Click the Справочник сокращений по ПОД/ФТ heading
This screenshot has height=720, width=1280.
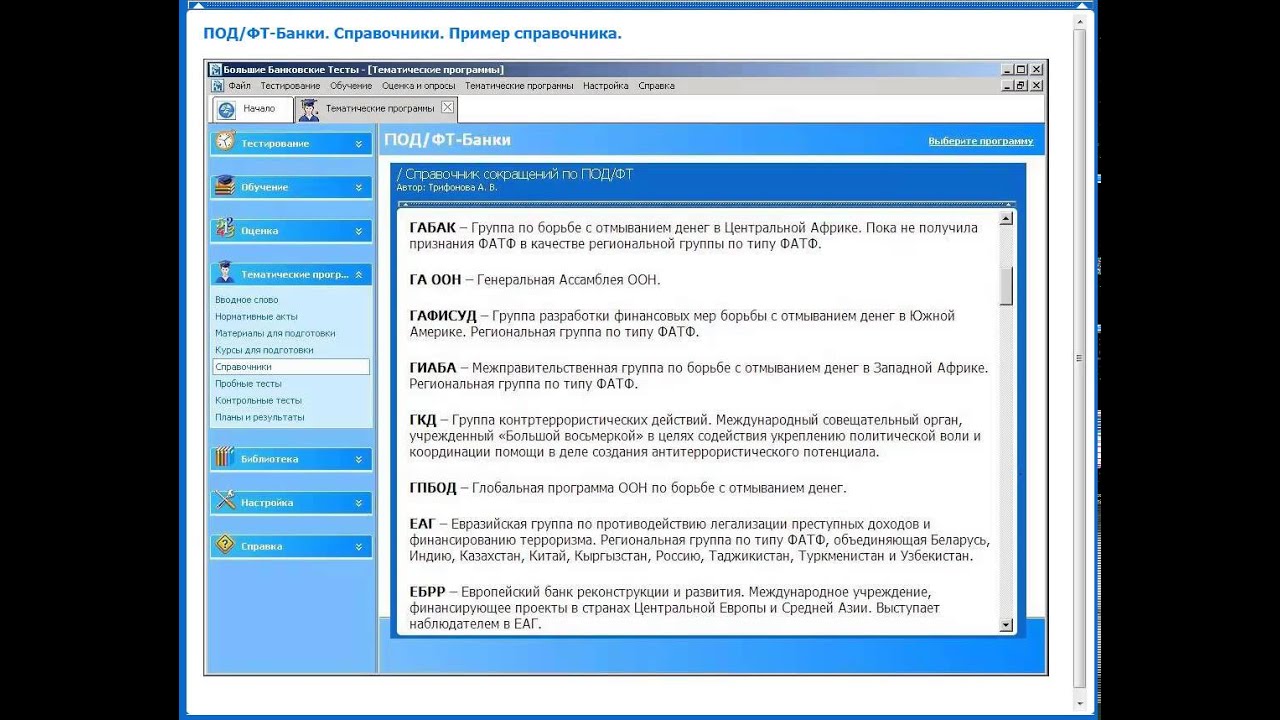(x=515, y=174)
